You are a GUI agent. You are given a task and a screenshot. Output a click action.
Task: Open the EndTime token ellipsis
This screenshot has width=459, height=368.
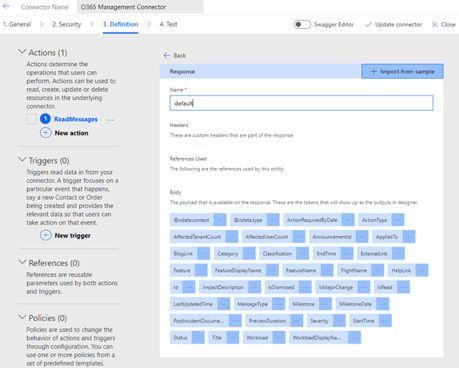pos(347,254)
